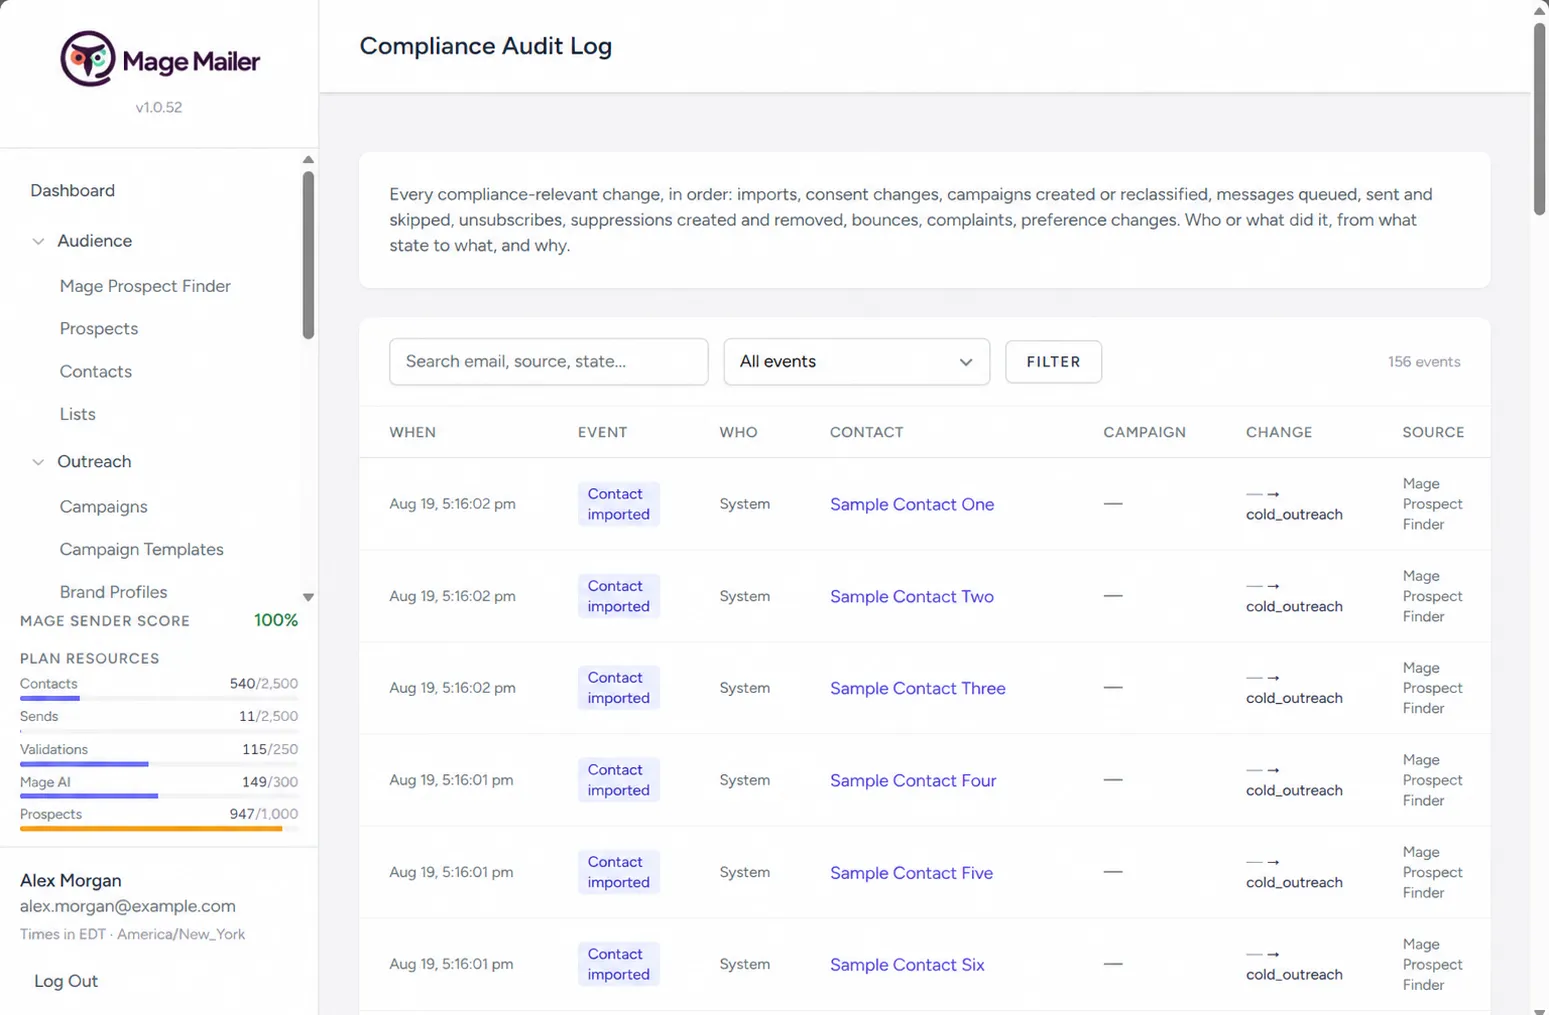Click the main page vertical scrollbar thumb
The height and width of the screenshot is (1015, 1549).
pyautogui.click(x=1540, y=118)
